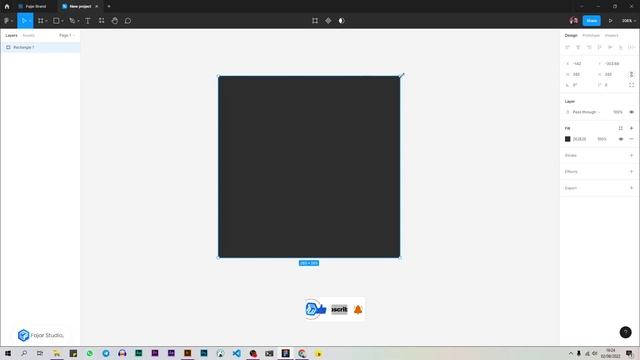Add a new fill with plus
640x360 pixels.
tap(631, 128)
